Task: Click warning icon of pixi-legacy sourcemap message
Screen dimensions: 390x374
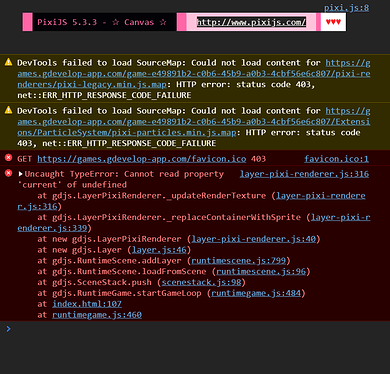Action: 8,62
